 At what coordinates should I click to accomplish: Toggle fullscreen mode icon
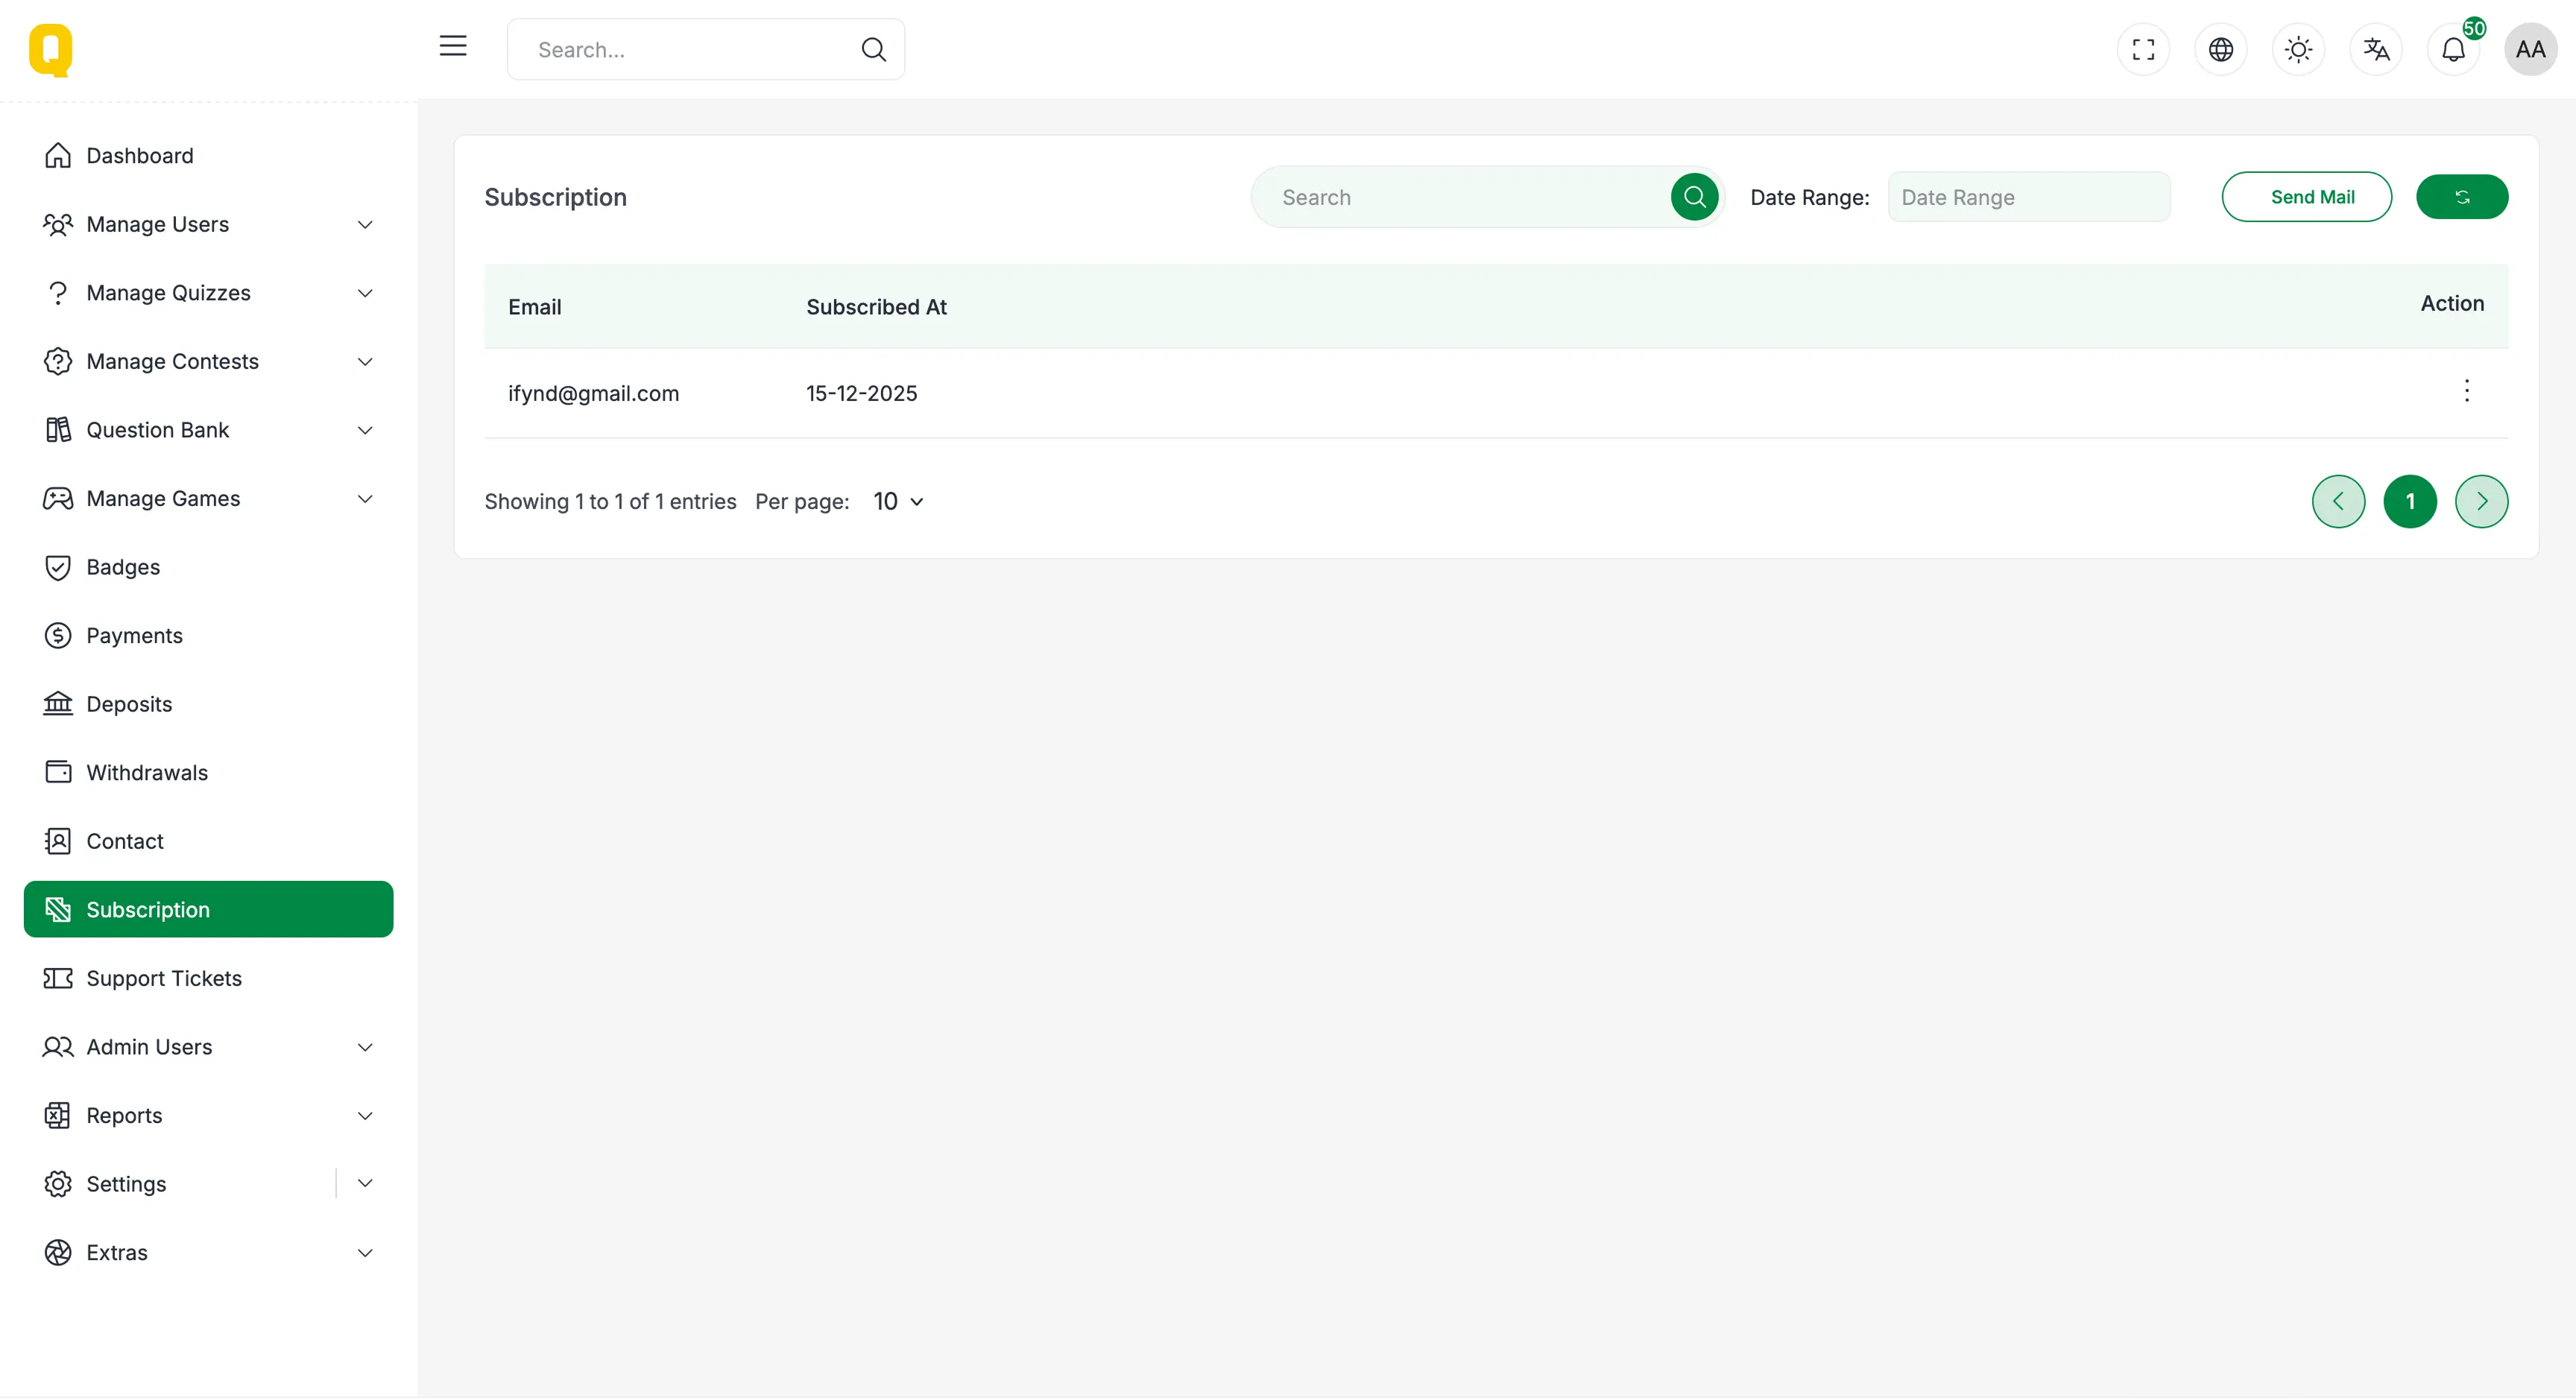click(2143, 49)
